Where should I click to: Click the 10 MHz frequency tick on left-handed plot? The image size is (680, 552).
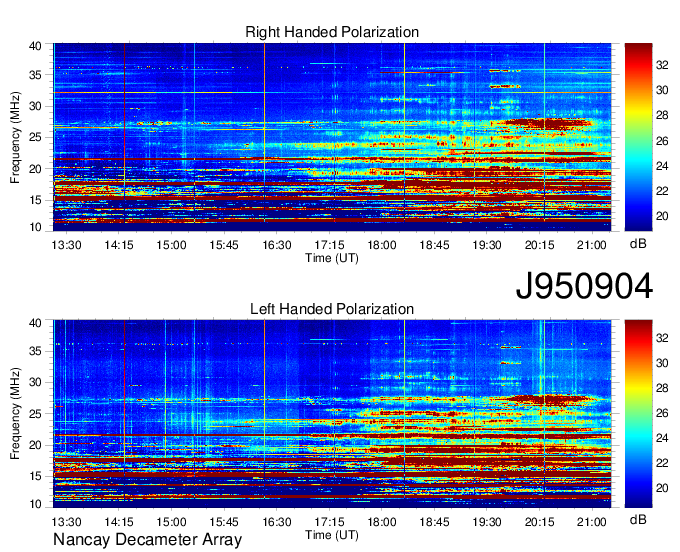tap(35, 504)
